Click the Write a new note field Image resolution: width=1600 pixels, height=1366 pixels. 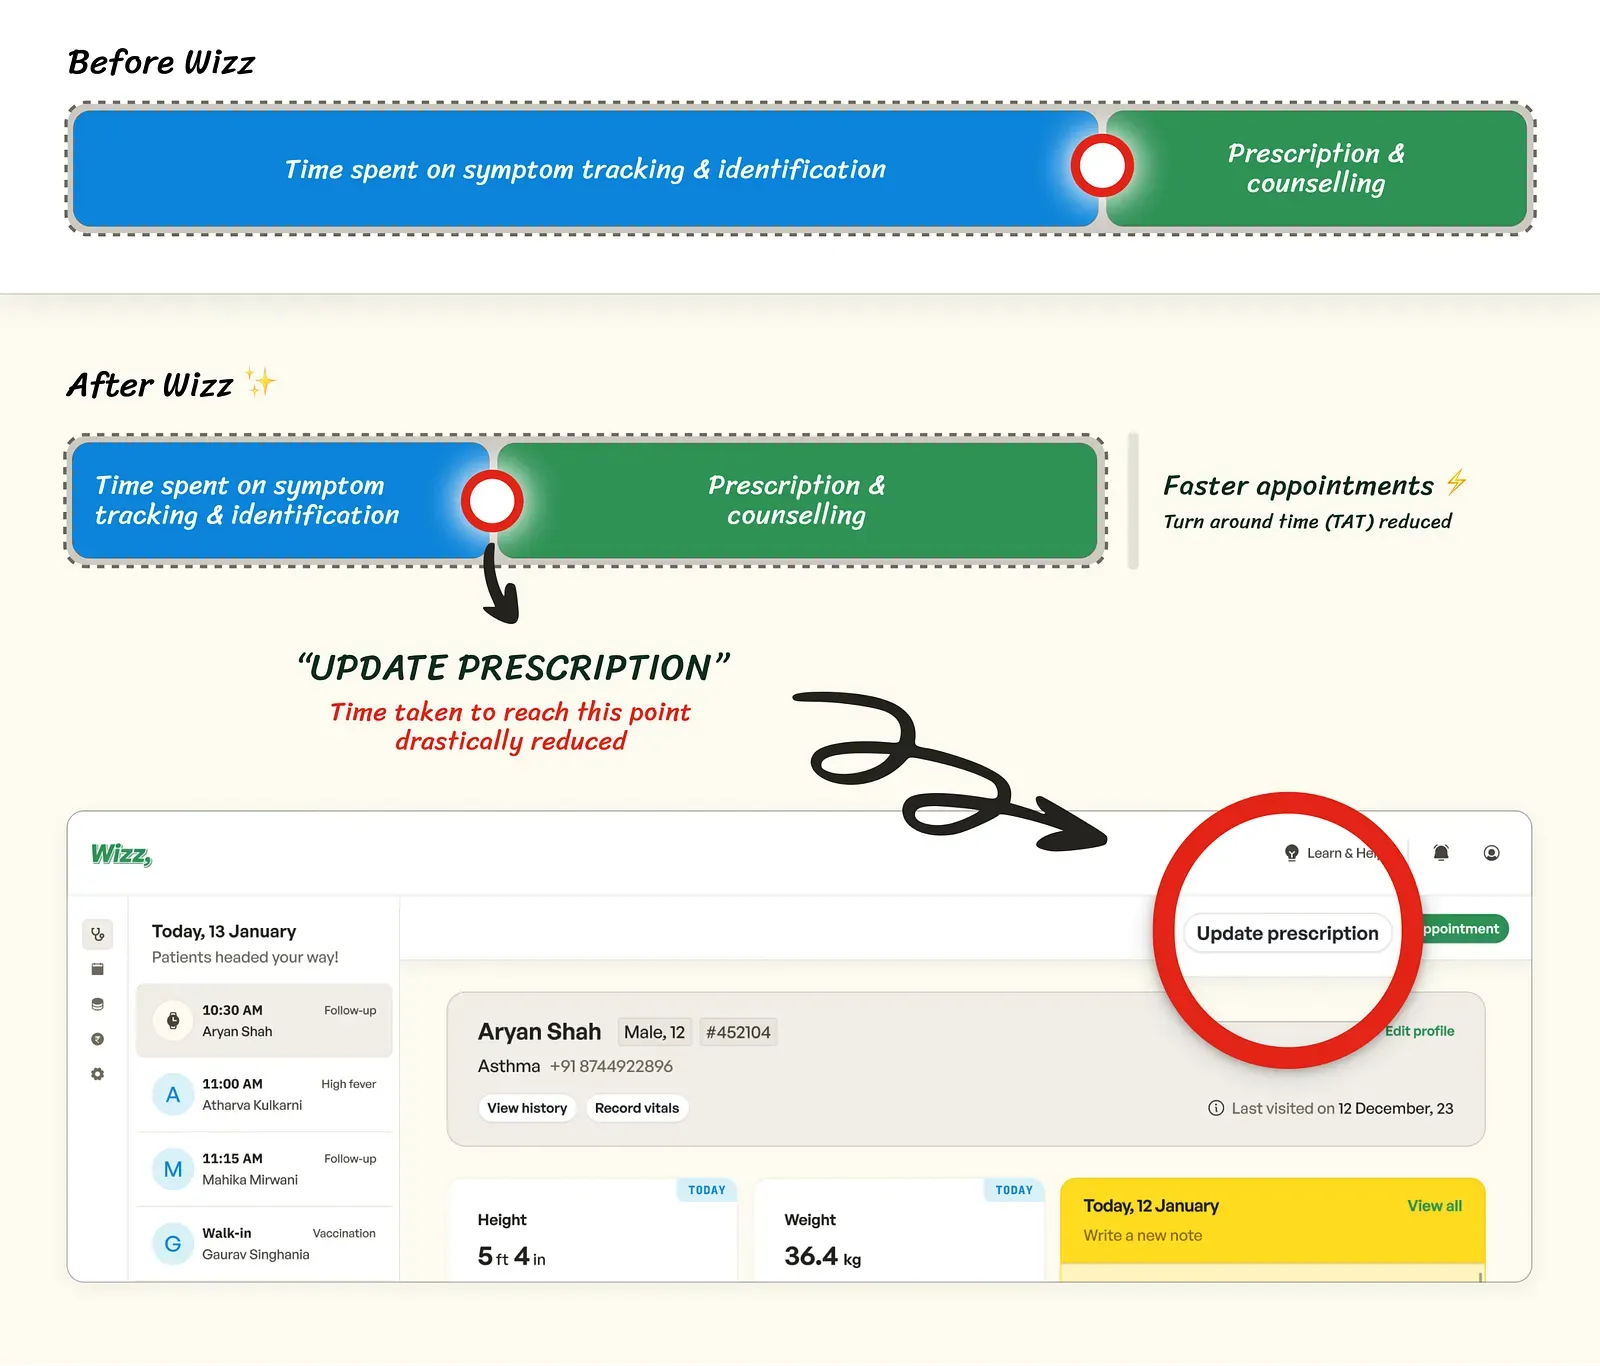pos(1143,1235)
